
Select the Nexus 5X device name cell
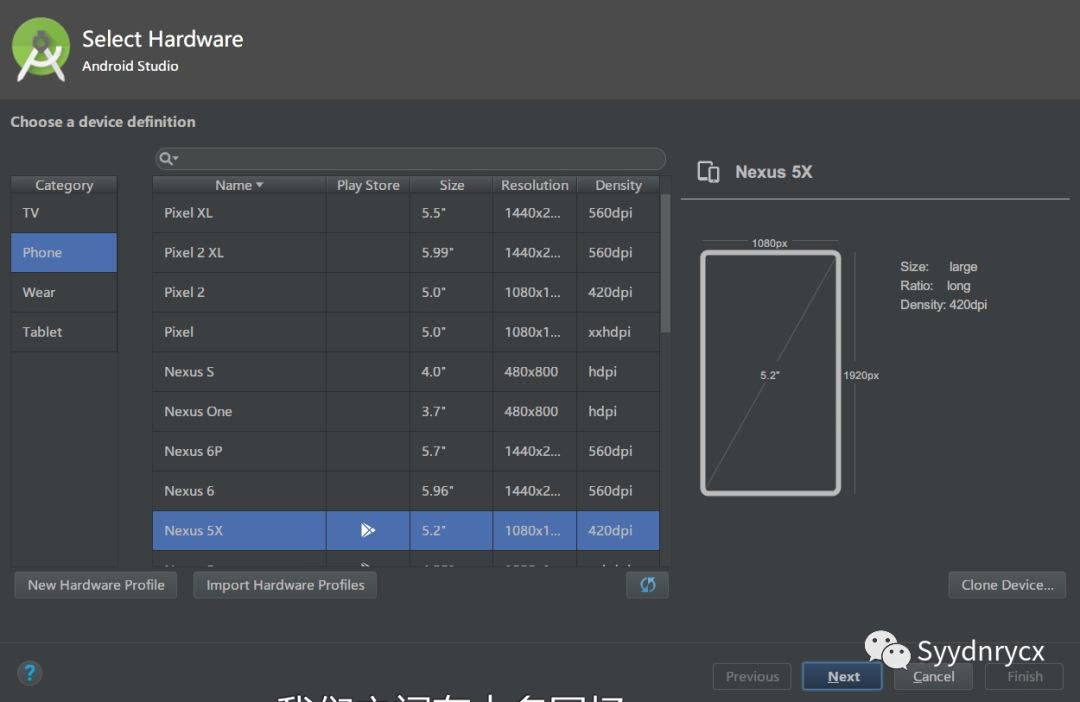(x=239, y=530)
